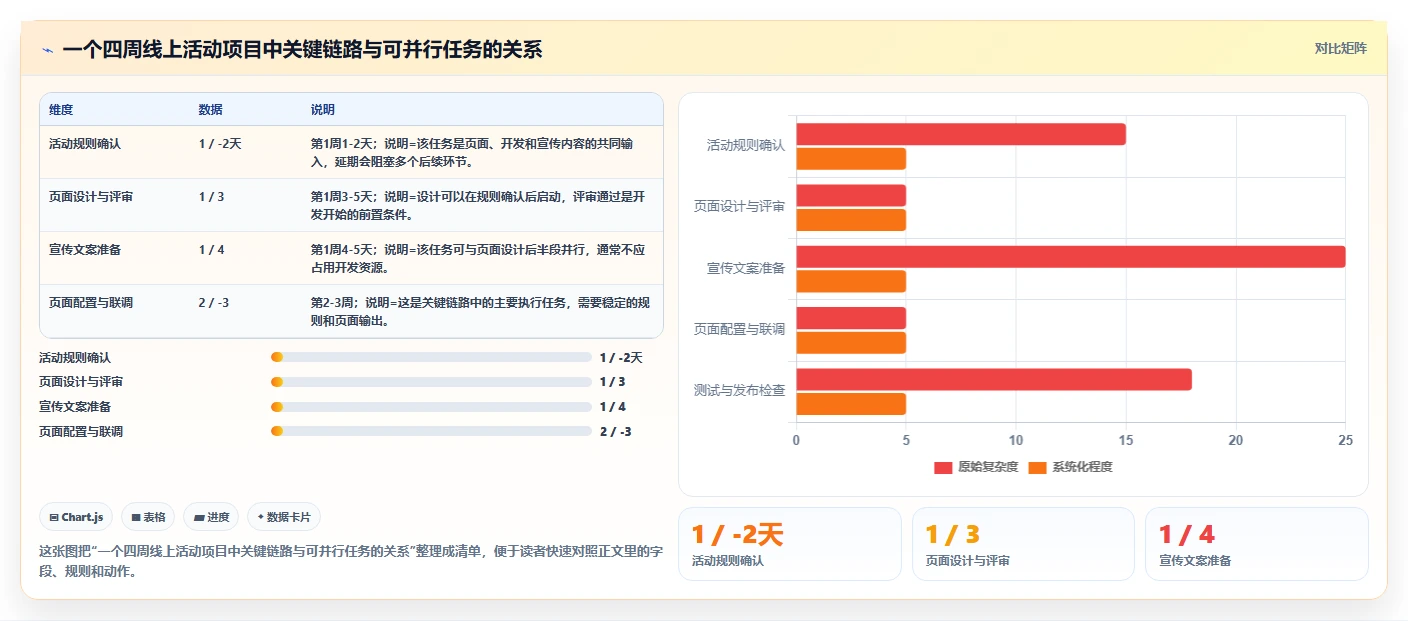Toggle the 系统化程度 legend entry
Viewport: 1408px width, 621px height.
1070,467
